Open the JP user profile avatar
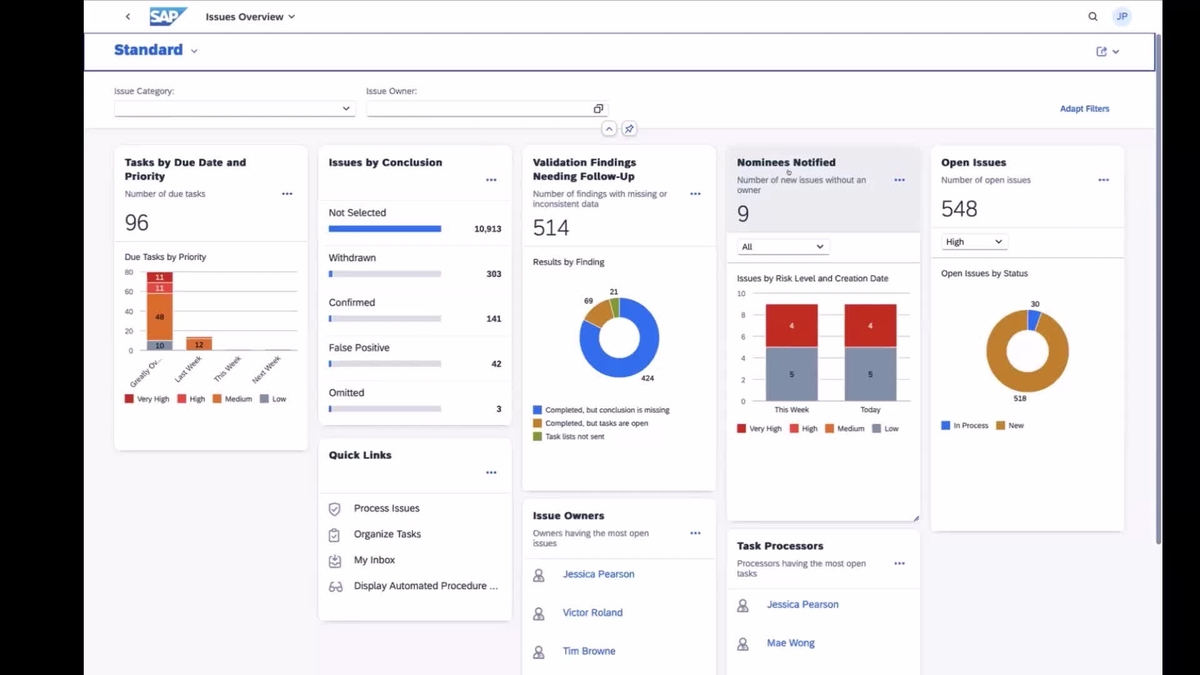Screen dimensions: 1200x675 1123,17
